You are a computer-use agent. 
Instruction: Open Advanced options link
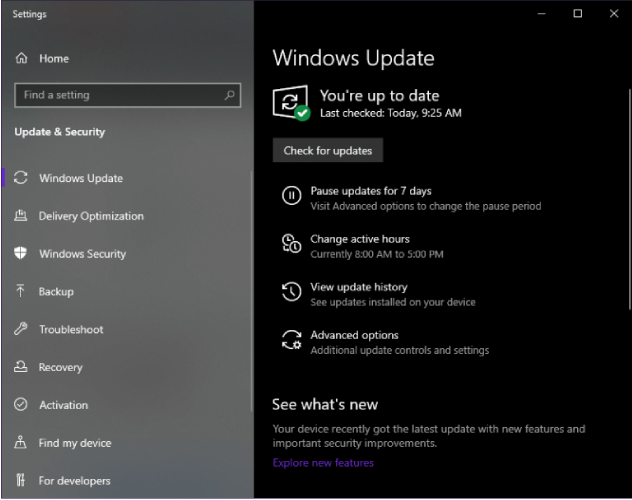click(x=354, y=335)
